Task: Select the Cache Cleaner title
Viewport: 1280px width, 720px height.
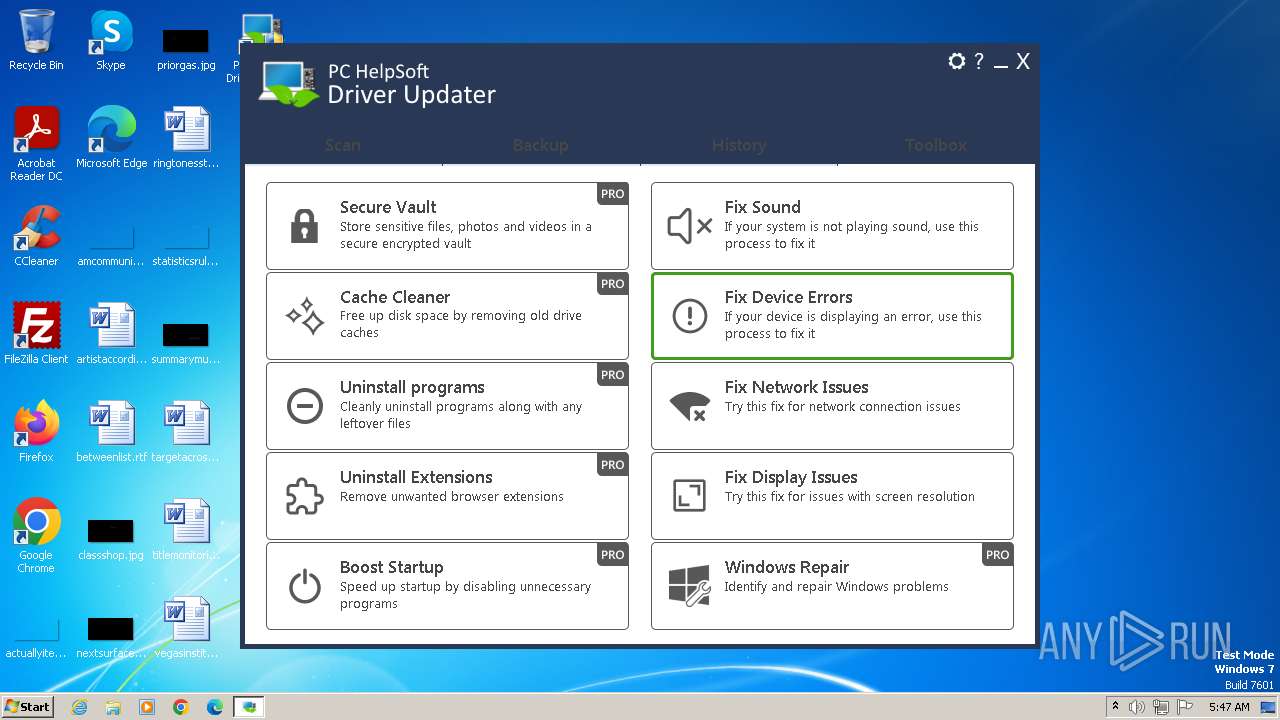Action: (x=395, y=297)
